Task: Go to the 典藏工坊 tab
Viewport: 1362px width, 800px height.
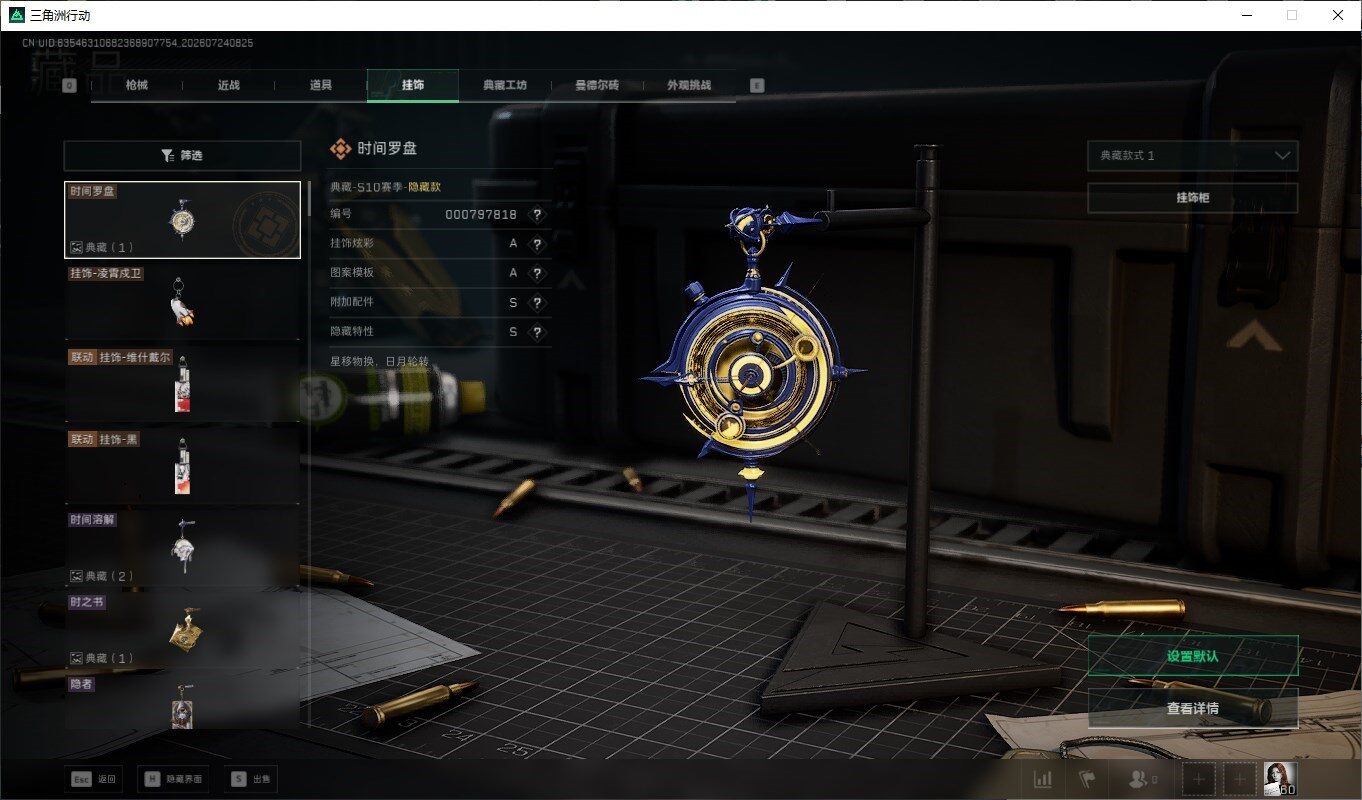Action: [x=505, y=85]
